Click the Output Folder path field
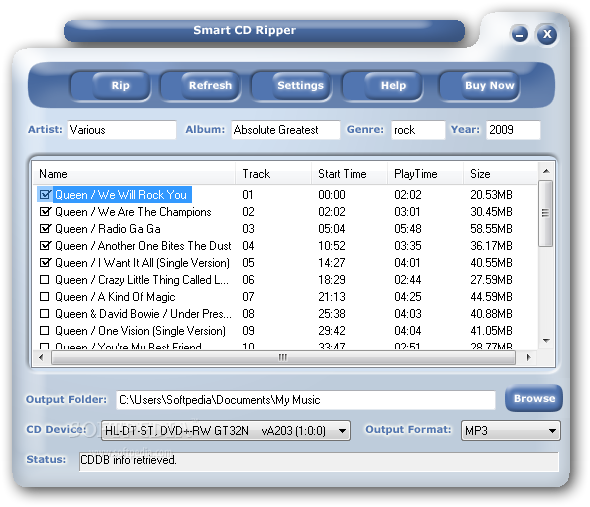The image size is (590, 507). coord(306,400)
